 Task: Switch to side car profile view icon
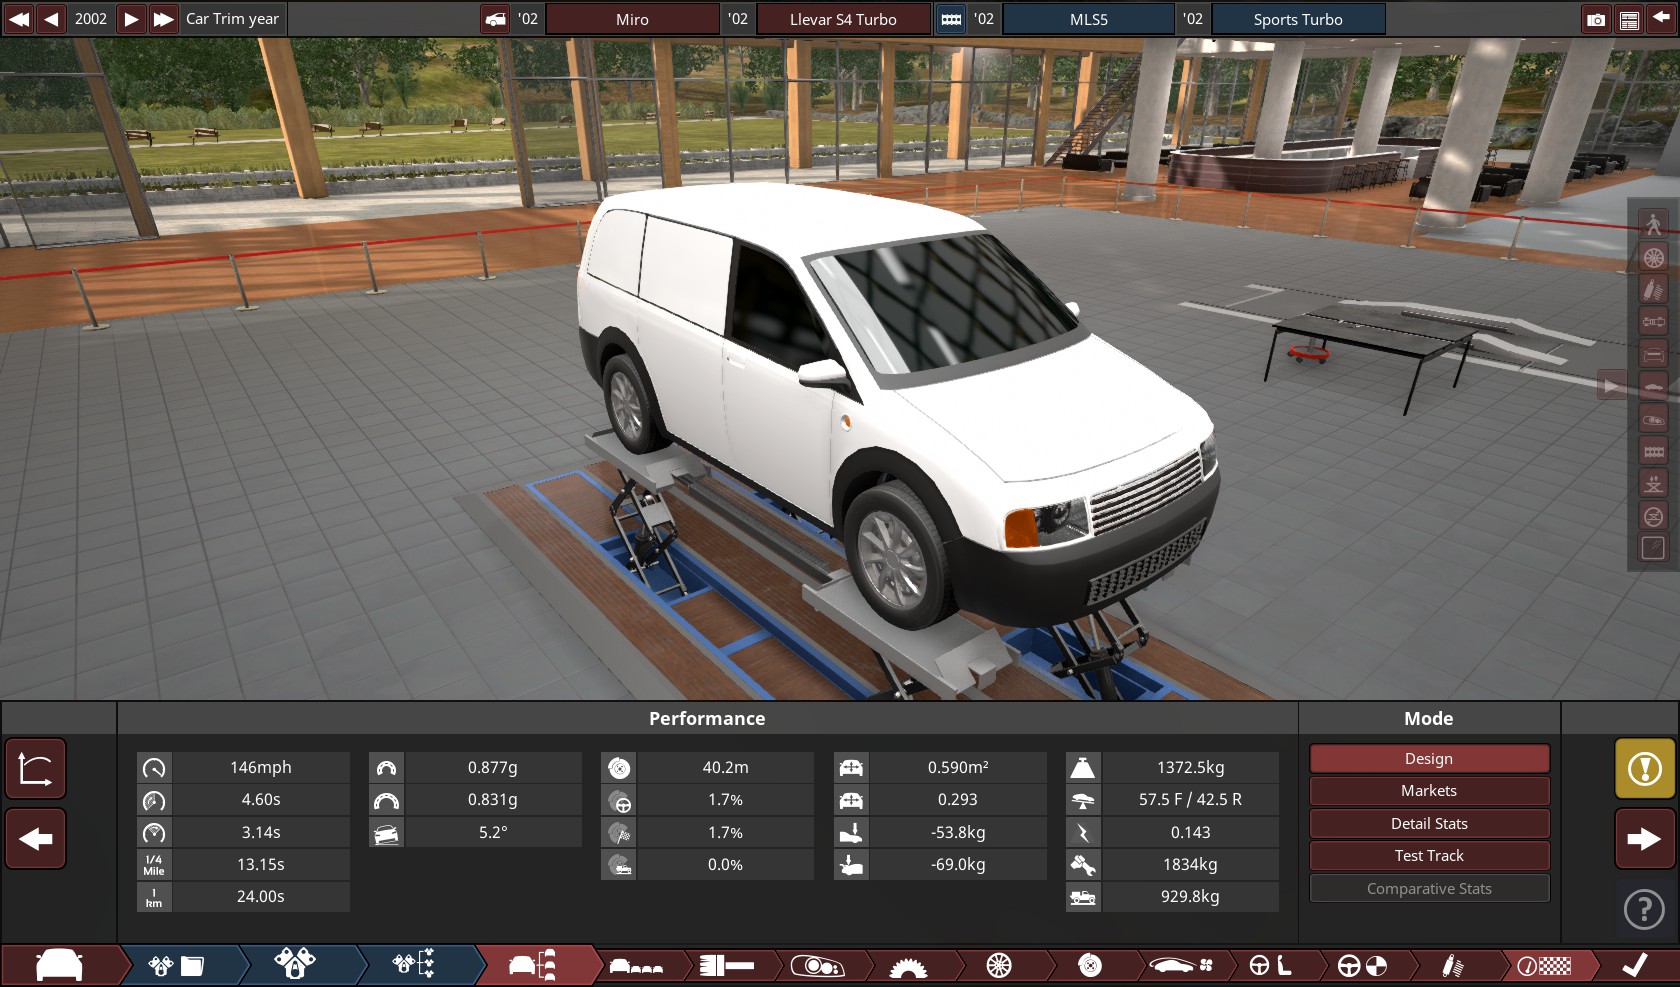[1653, 387]
